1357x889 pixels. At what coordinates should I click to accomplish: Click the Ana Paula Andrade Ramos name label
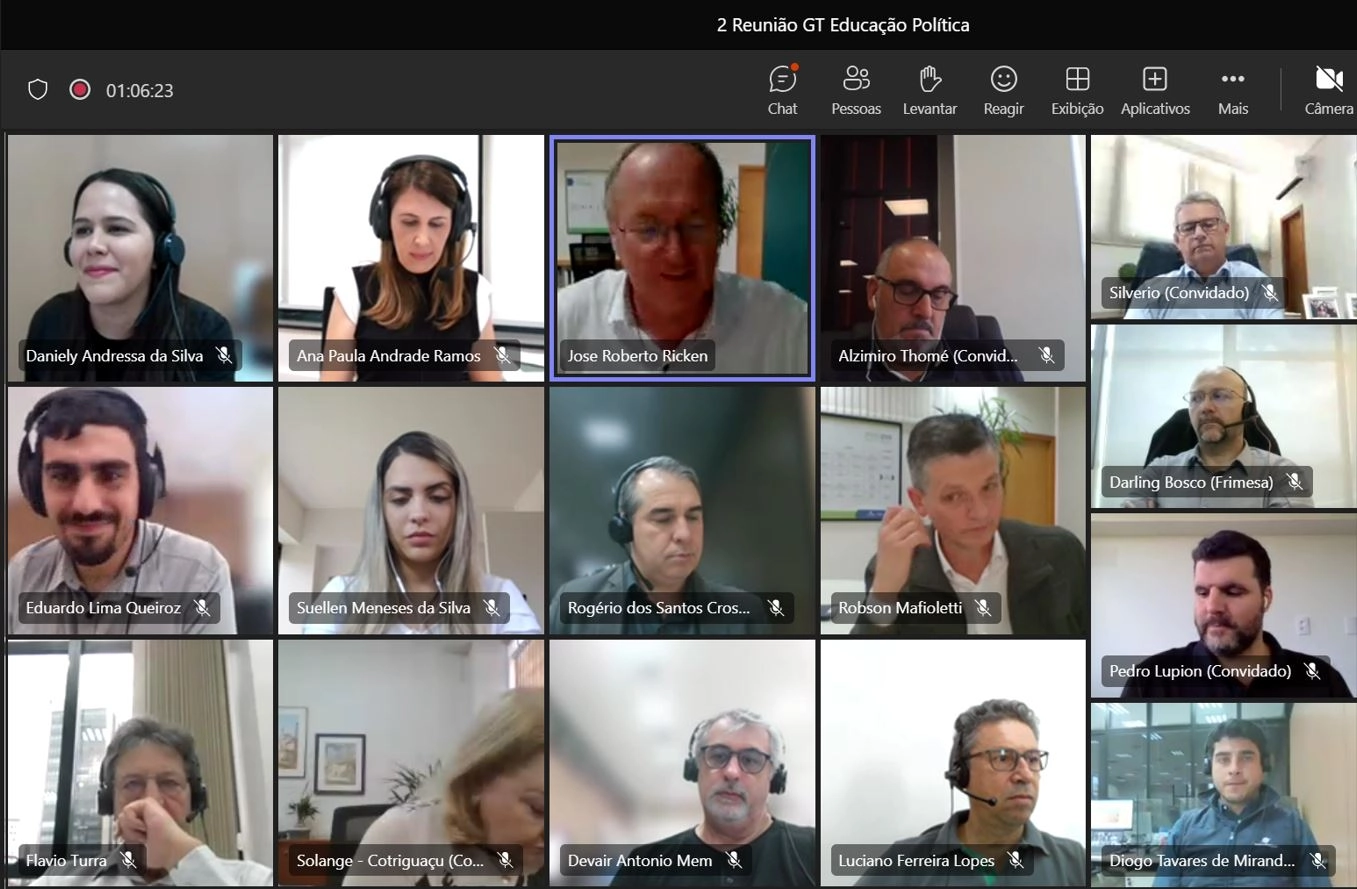[x=389, y=356]
